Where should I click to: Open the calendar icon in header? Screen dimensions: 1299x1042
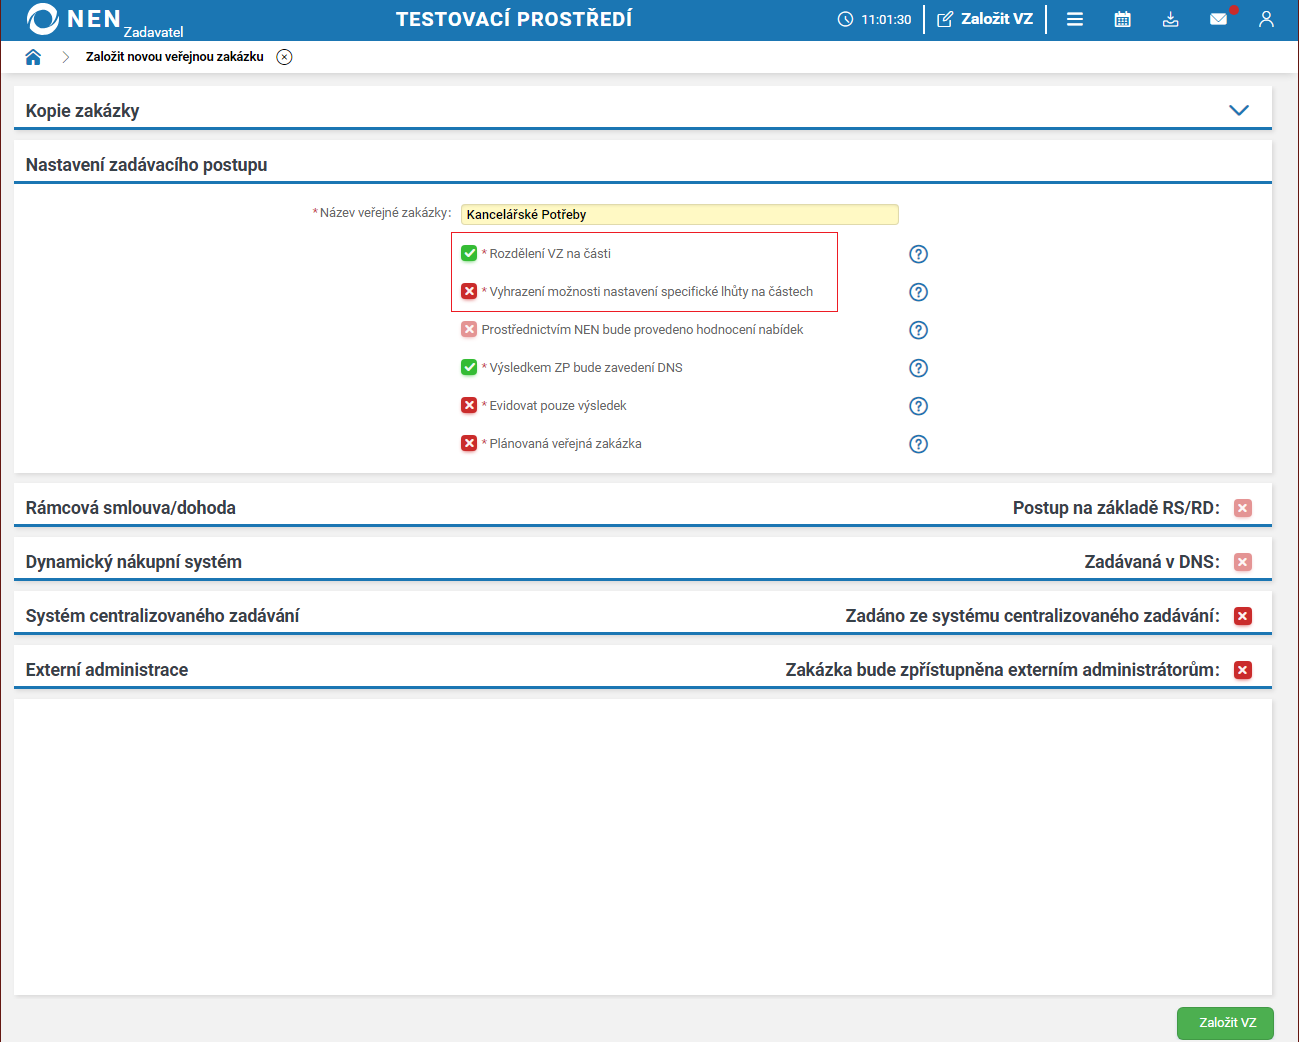(1123, 19)
